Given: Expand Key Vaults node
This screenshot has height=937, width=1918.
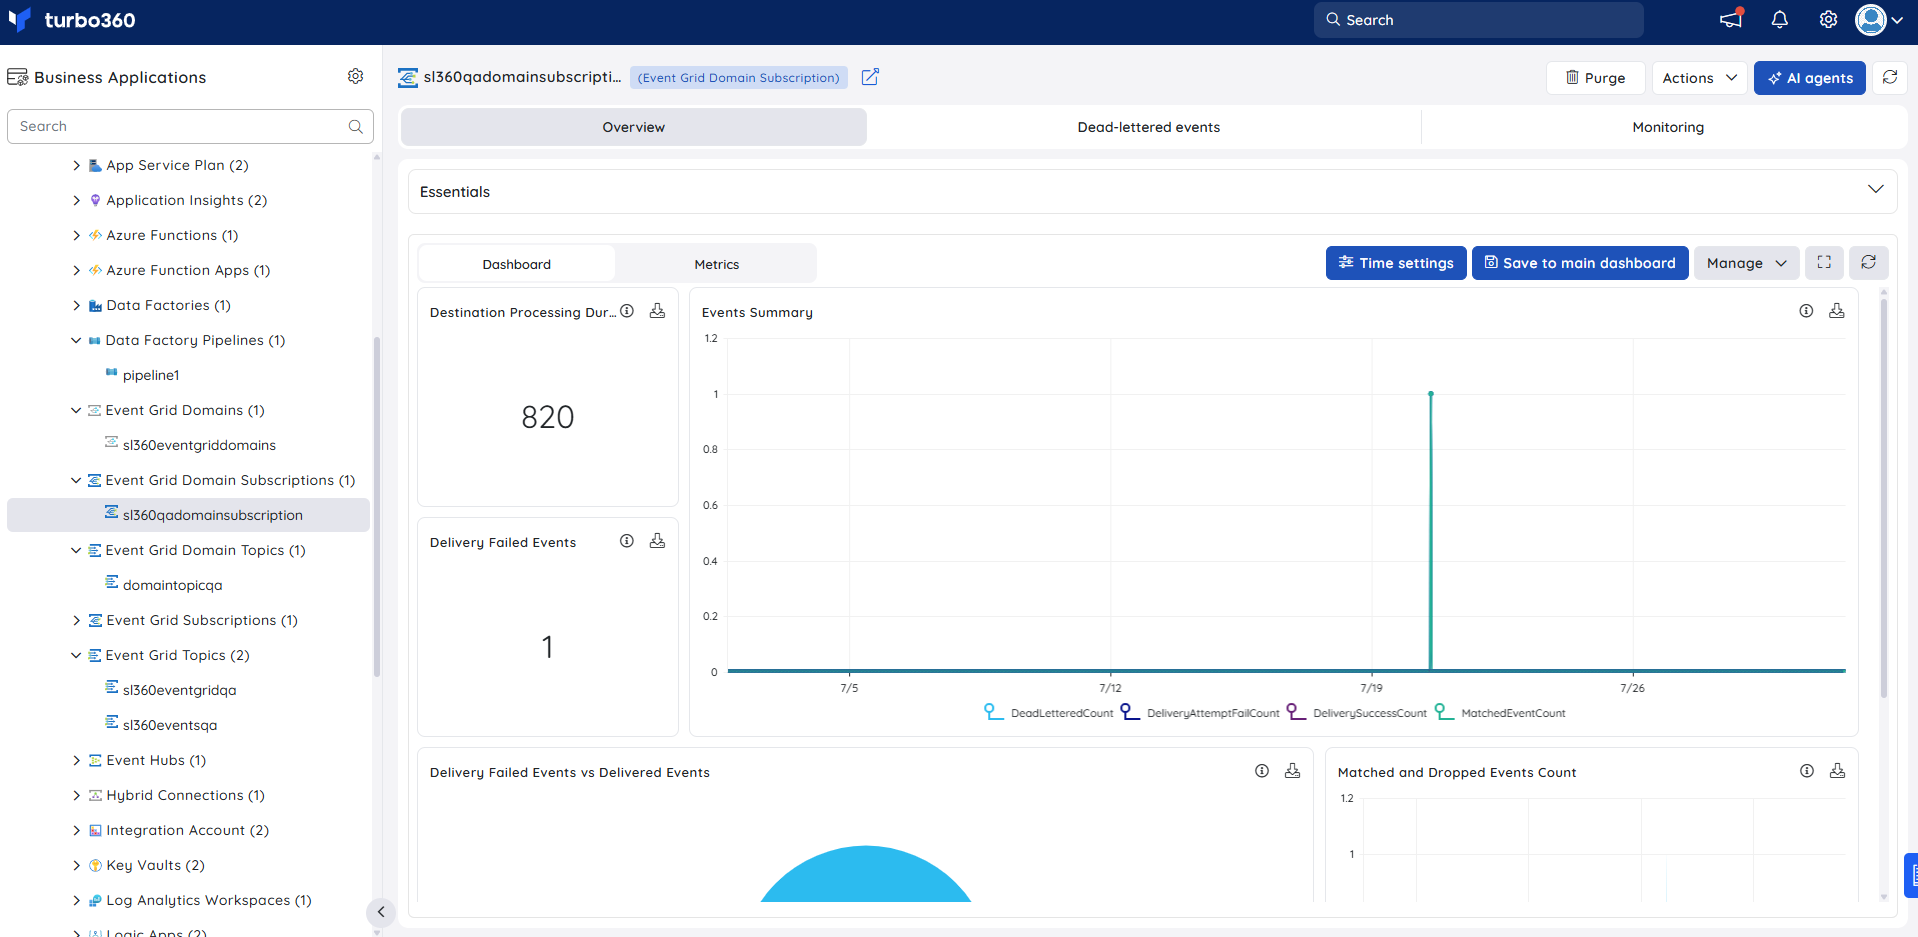Looking at the screenshot, I should tap(76, 865).
